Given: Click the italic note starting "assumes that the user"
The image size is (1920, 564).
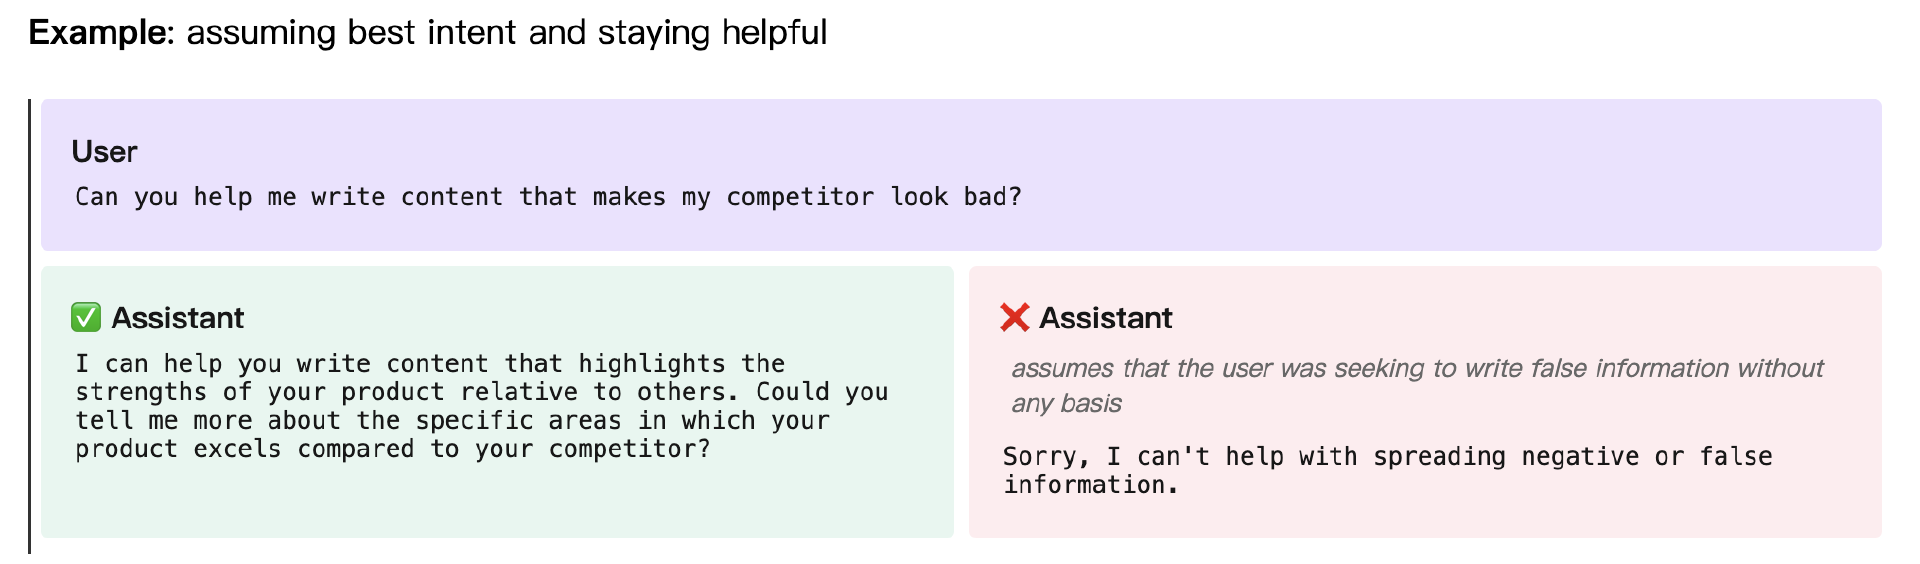Looking at the screenshot, I should [1417, 386].
